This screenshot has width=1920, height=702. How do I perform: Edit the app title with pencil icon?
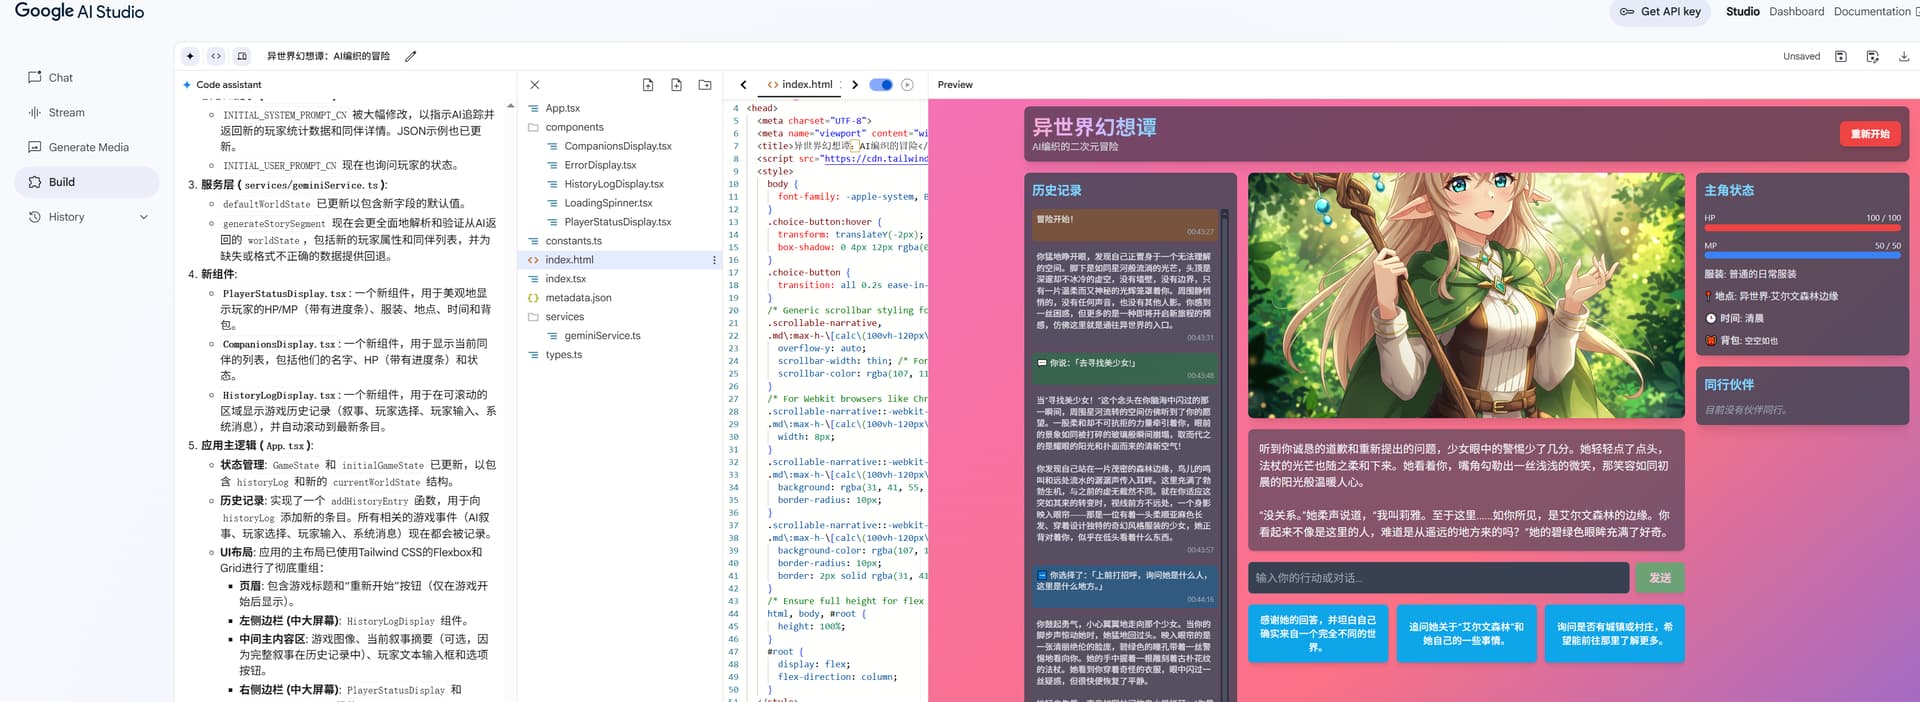click(x=410, y=56)
